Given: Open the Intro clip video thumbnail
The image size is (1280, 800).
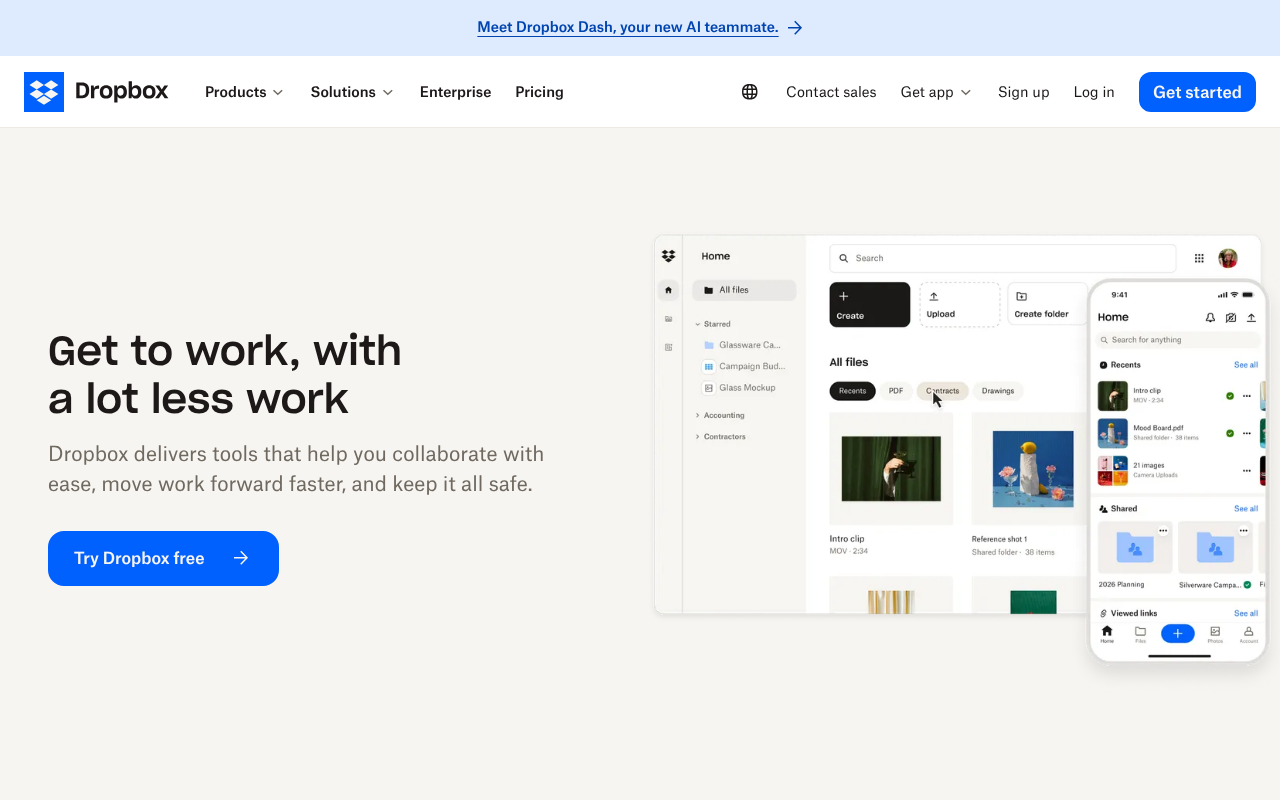Looking at the screenshot, I should pos(891,468).
